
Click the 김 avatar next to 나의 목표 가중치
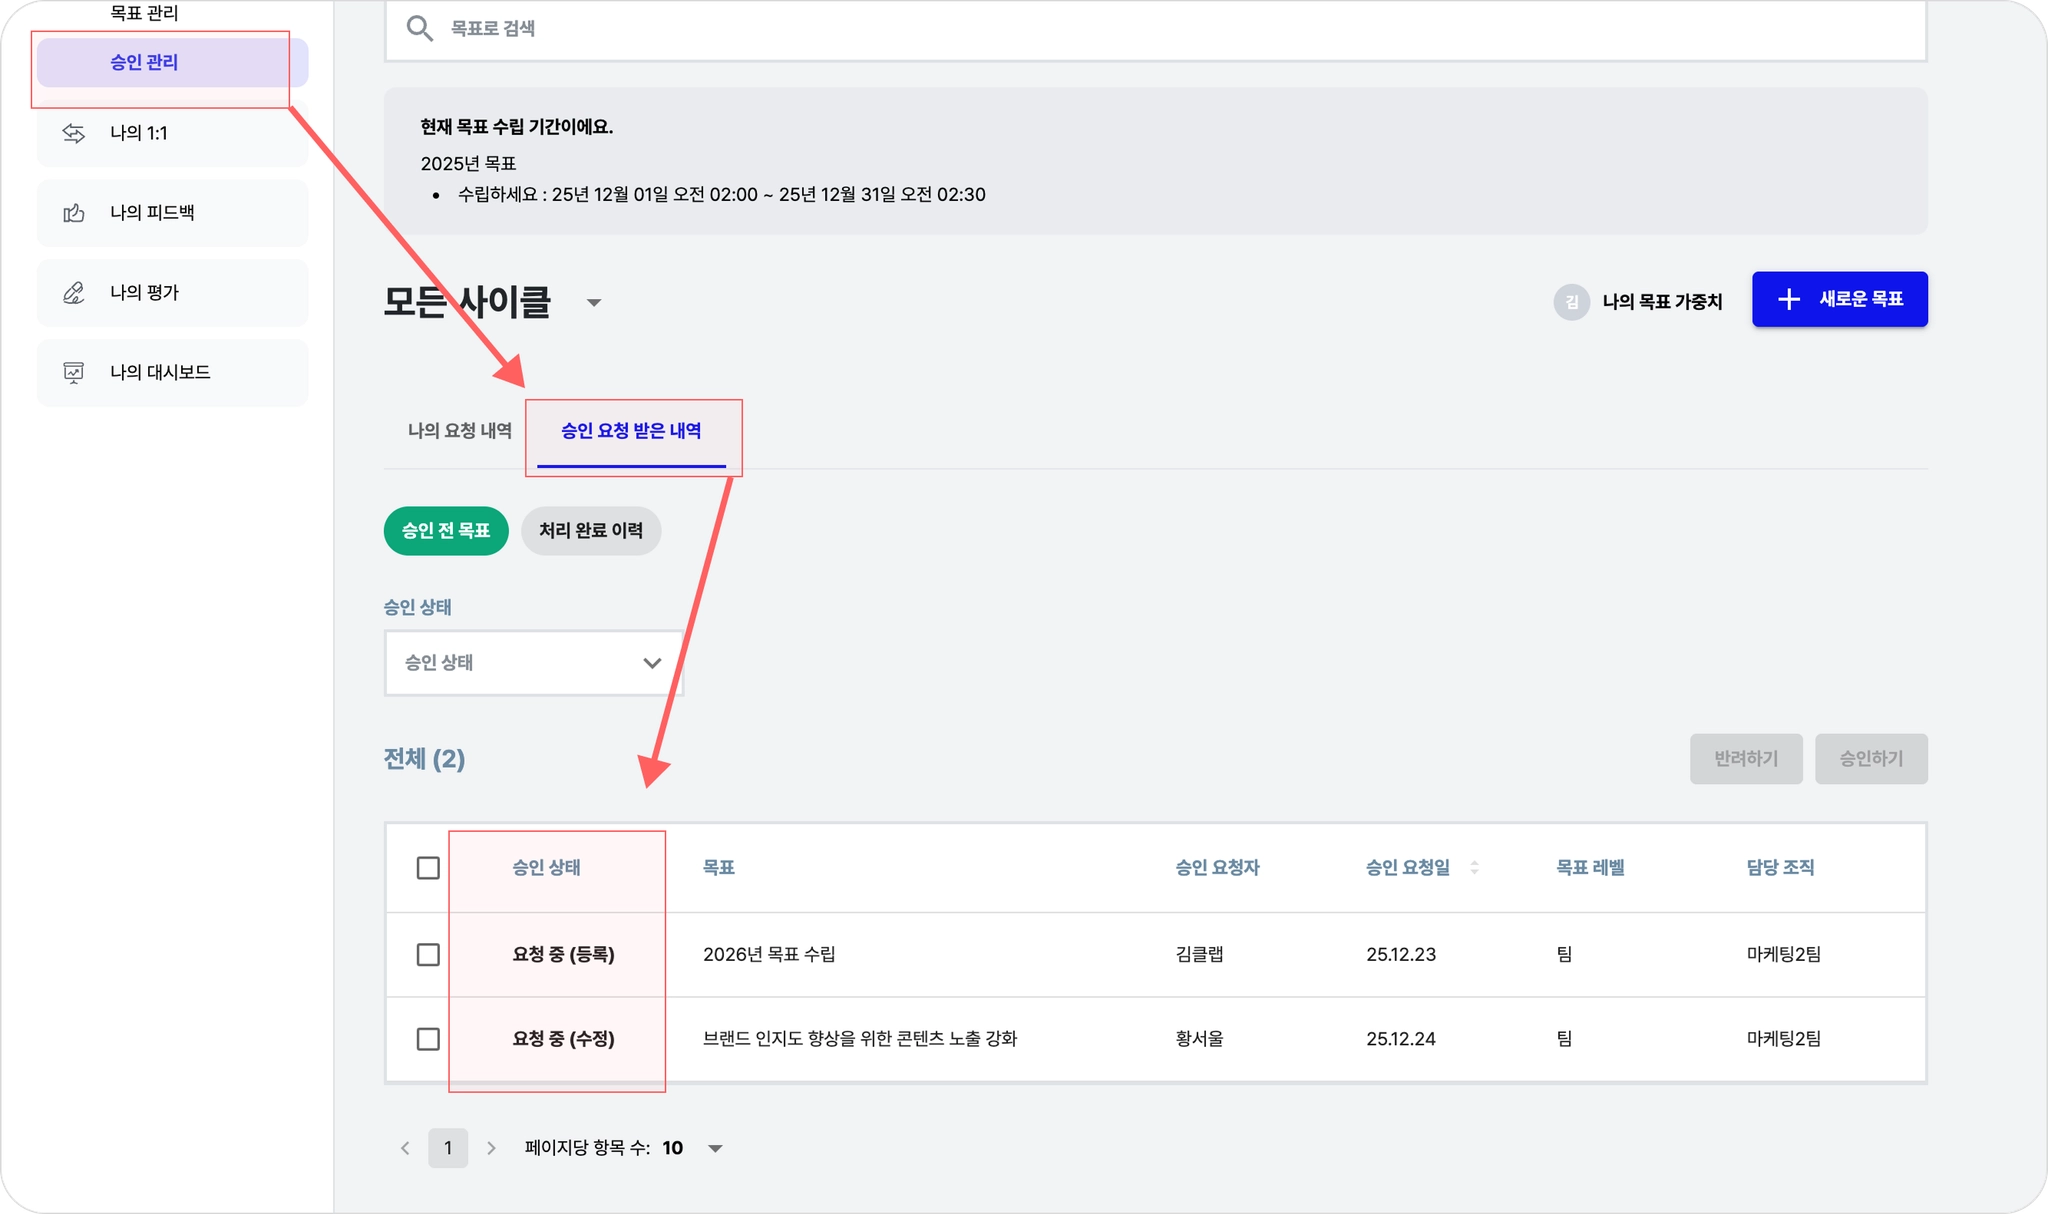tap(1571, 302)
